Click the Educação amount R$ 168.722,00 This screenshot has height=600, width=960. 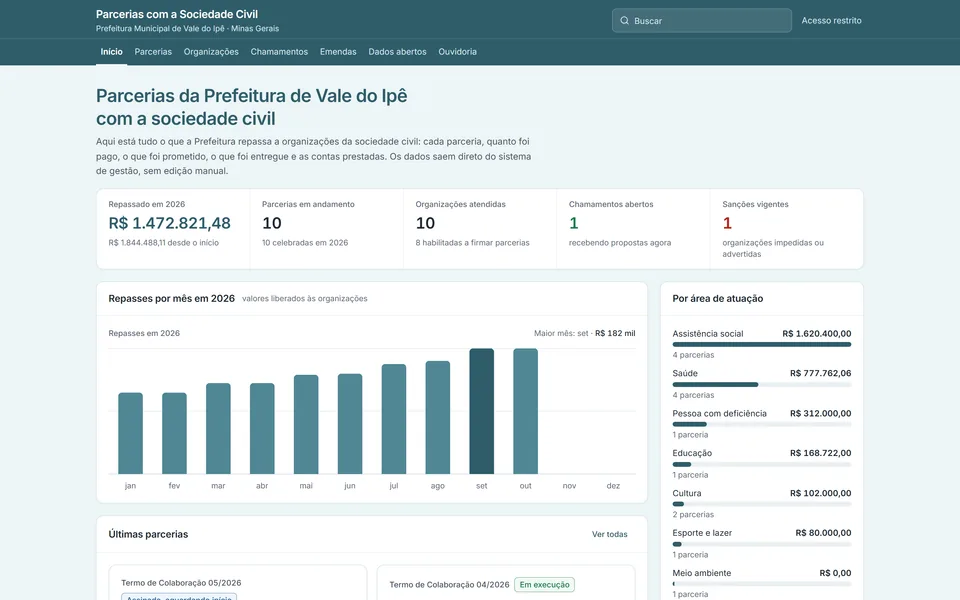[x=820, y=454]
